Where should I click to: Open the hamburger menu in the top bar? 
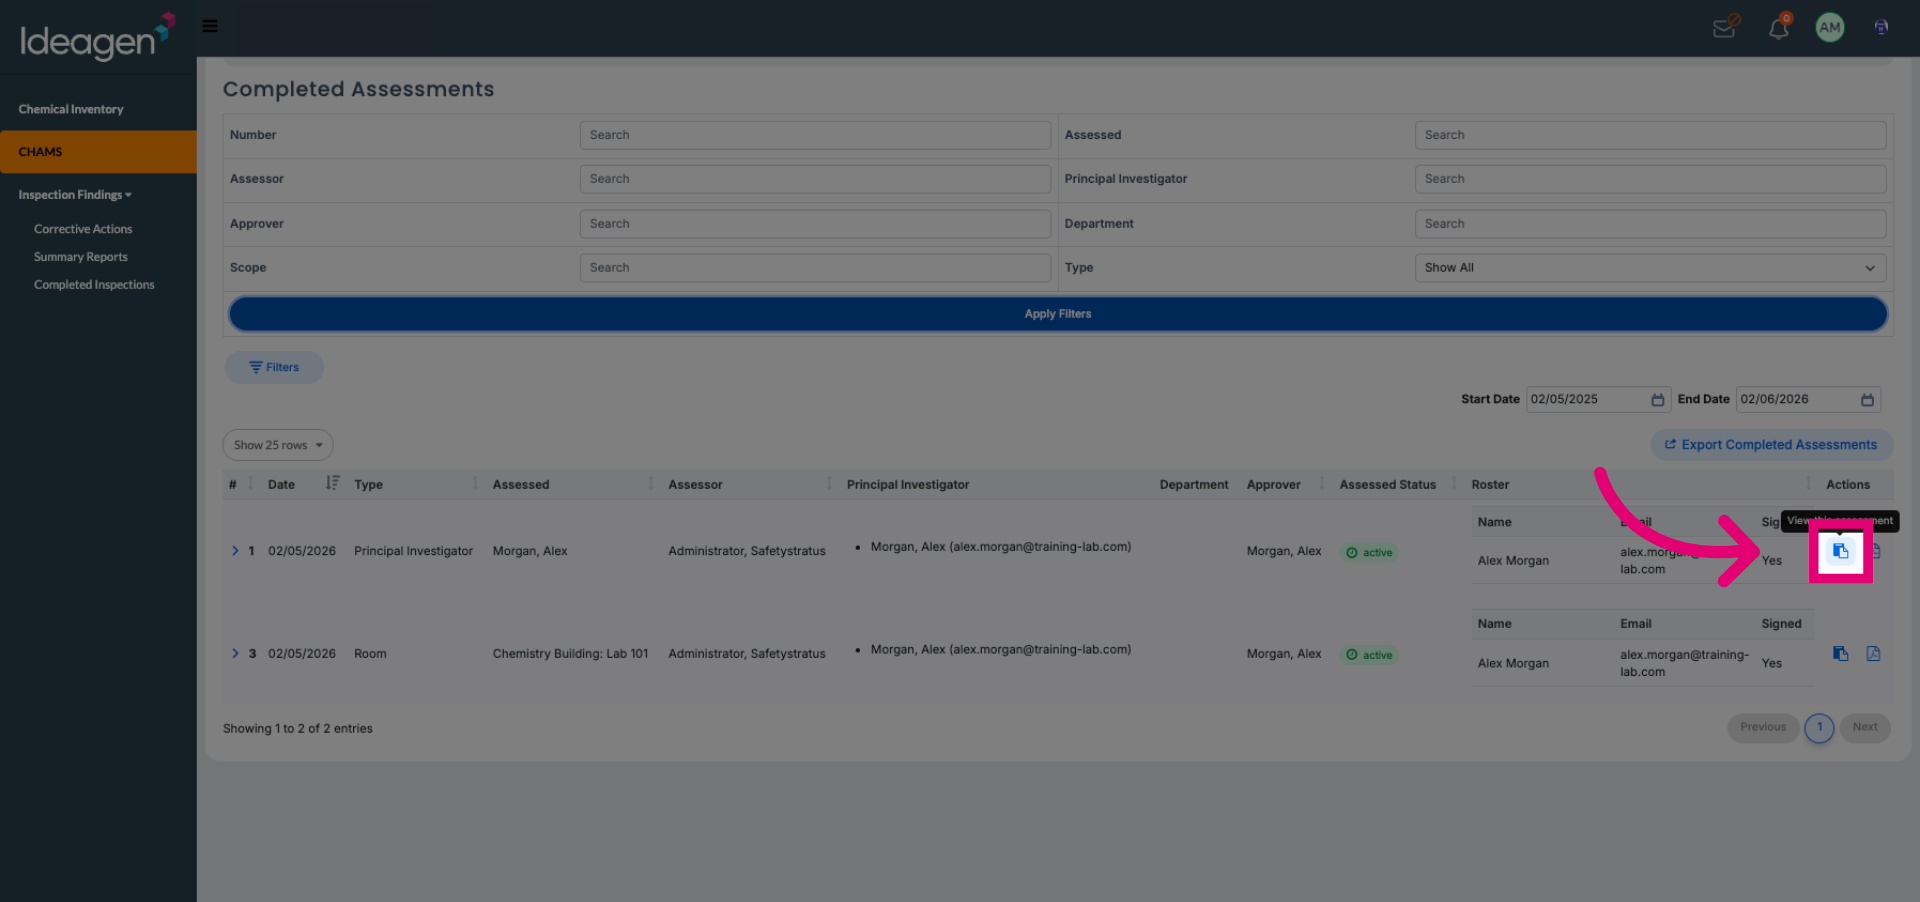(x=210, y=26)
